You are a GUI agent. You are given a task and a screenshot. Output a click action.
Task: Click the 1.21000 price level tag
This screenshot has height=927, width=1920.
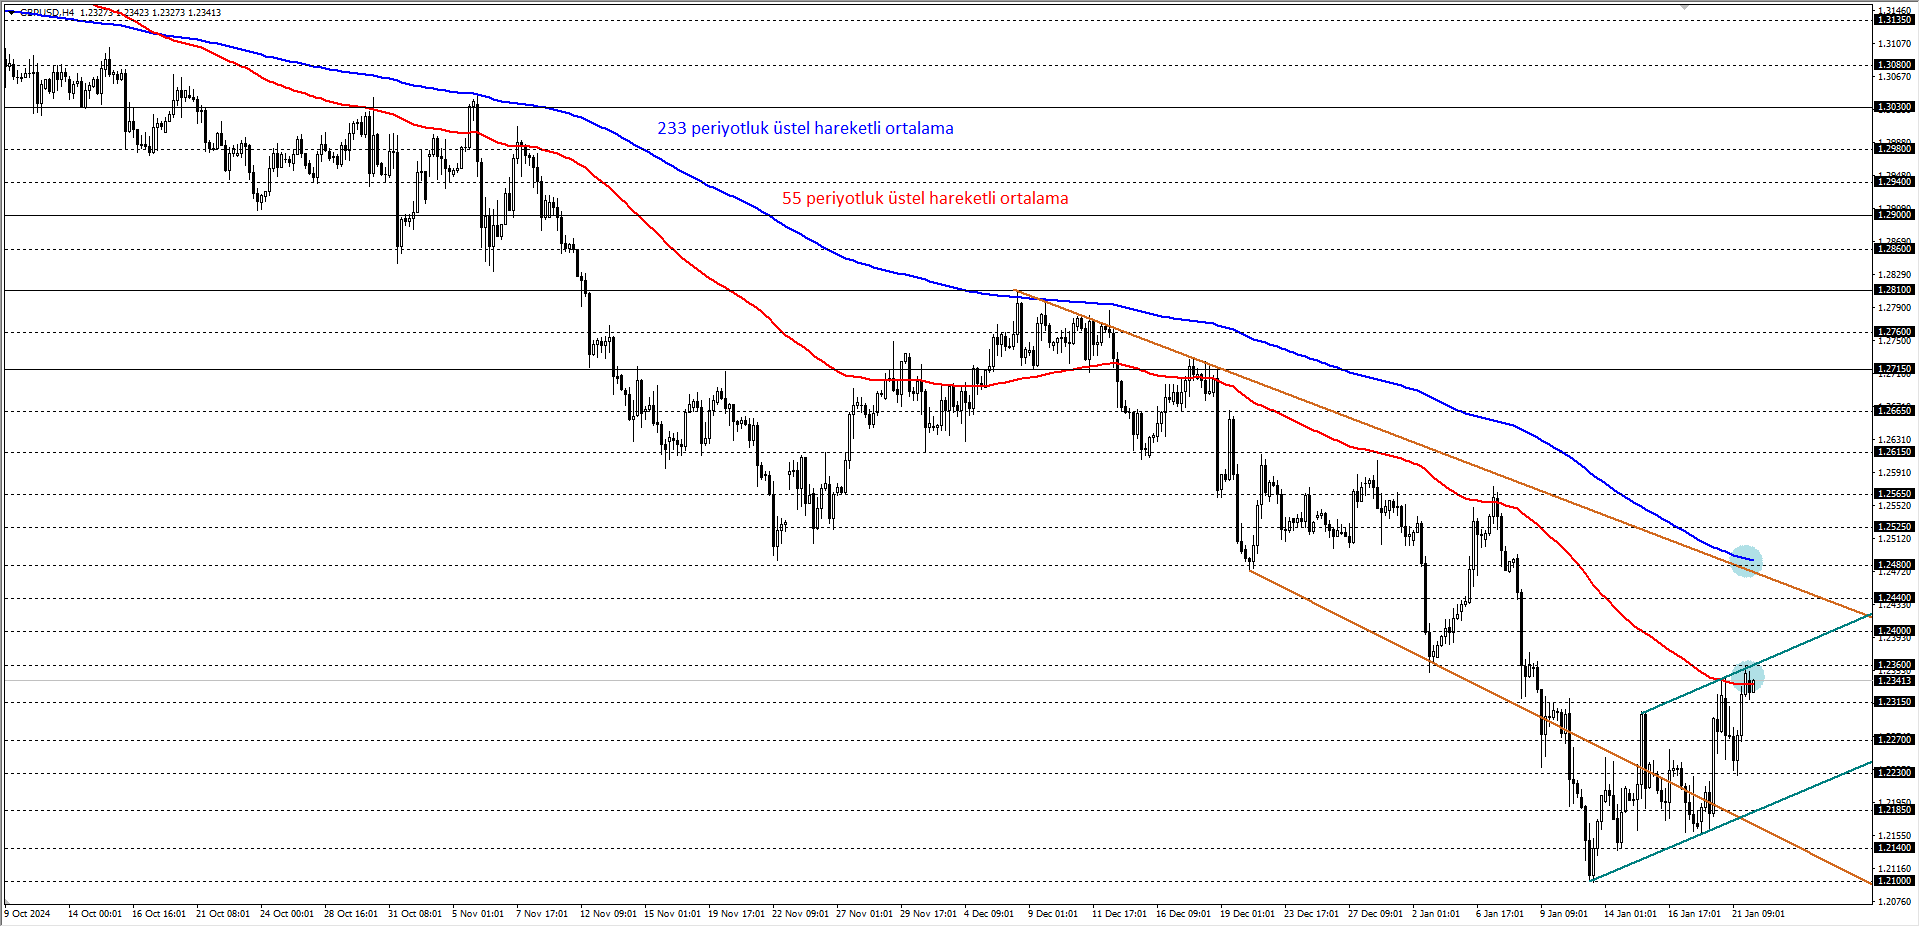[1894, 881]
